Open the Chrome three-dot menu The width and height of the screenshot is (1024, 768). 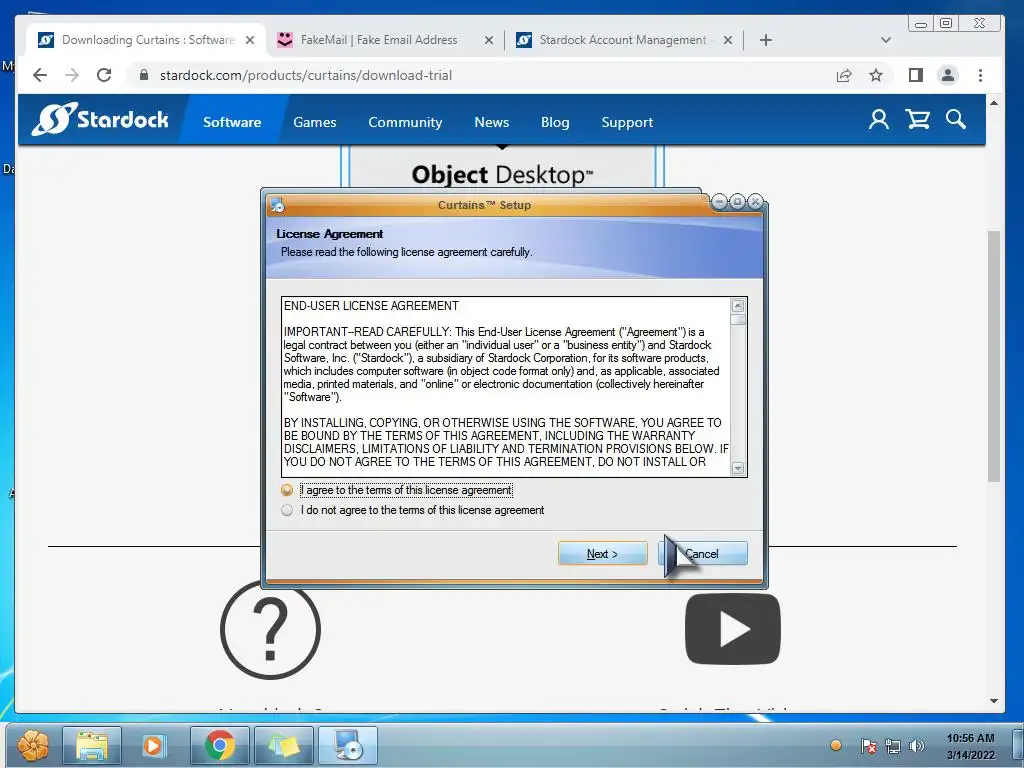(x=980, y=75)
